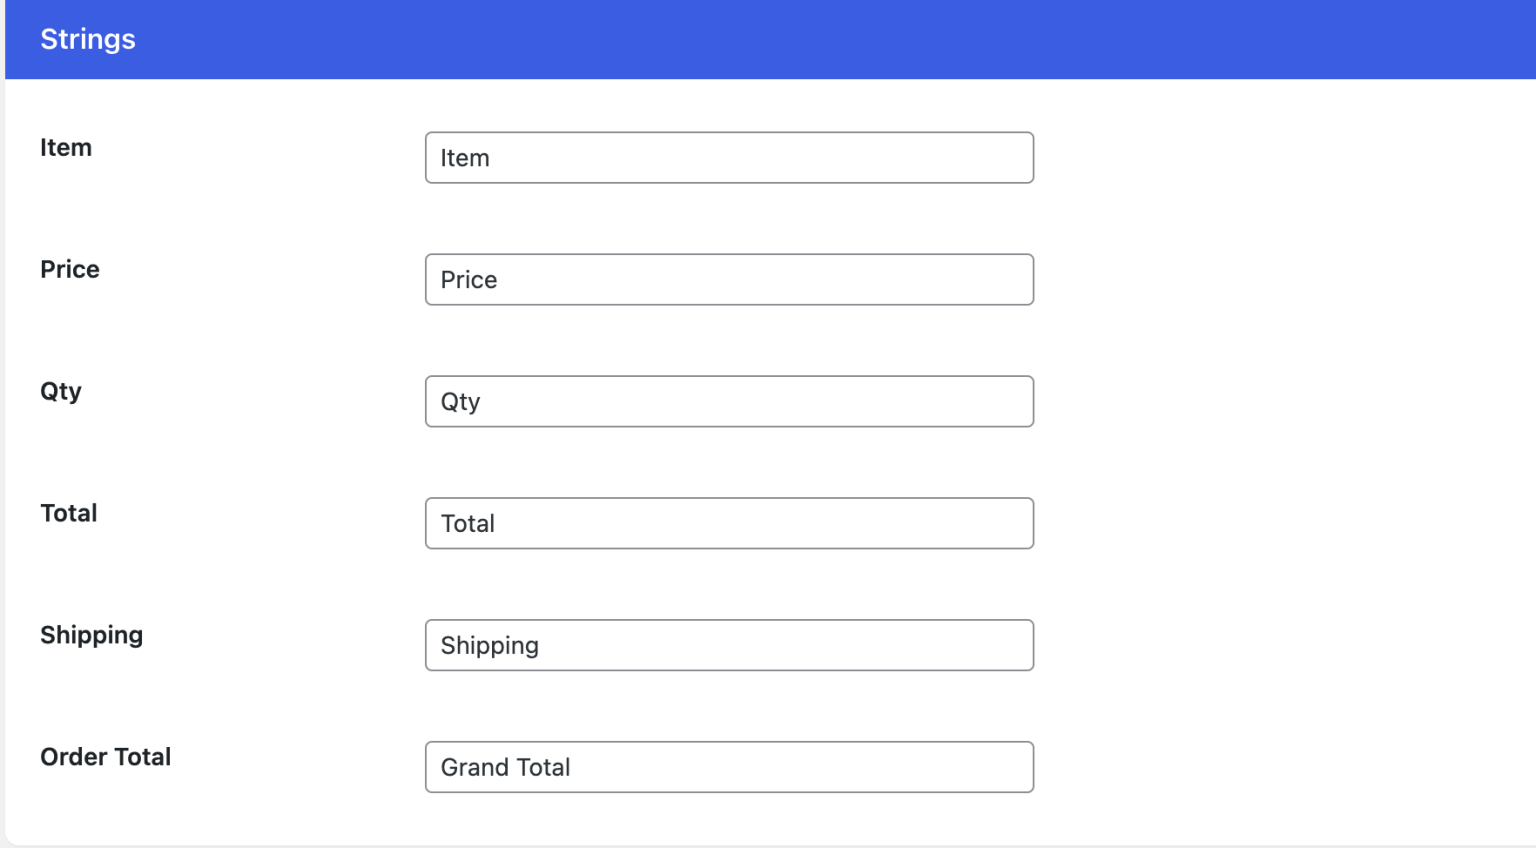Viewport: 1536px width, 848px height.
Task: Click the Strings header title
Action: [x=87, y=39]
